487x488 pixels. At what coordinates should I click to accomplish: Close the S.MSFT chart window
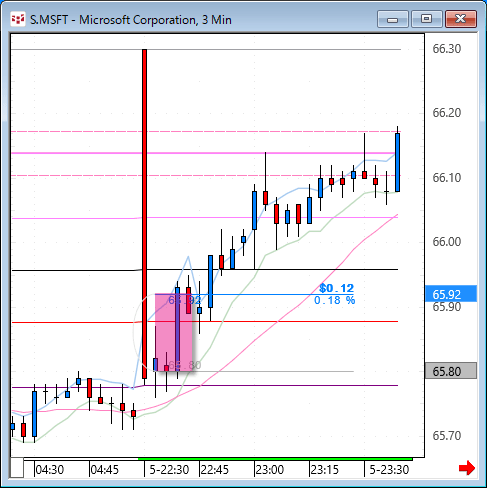coord(461,19)
